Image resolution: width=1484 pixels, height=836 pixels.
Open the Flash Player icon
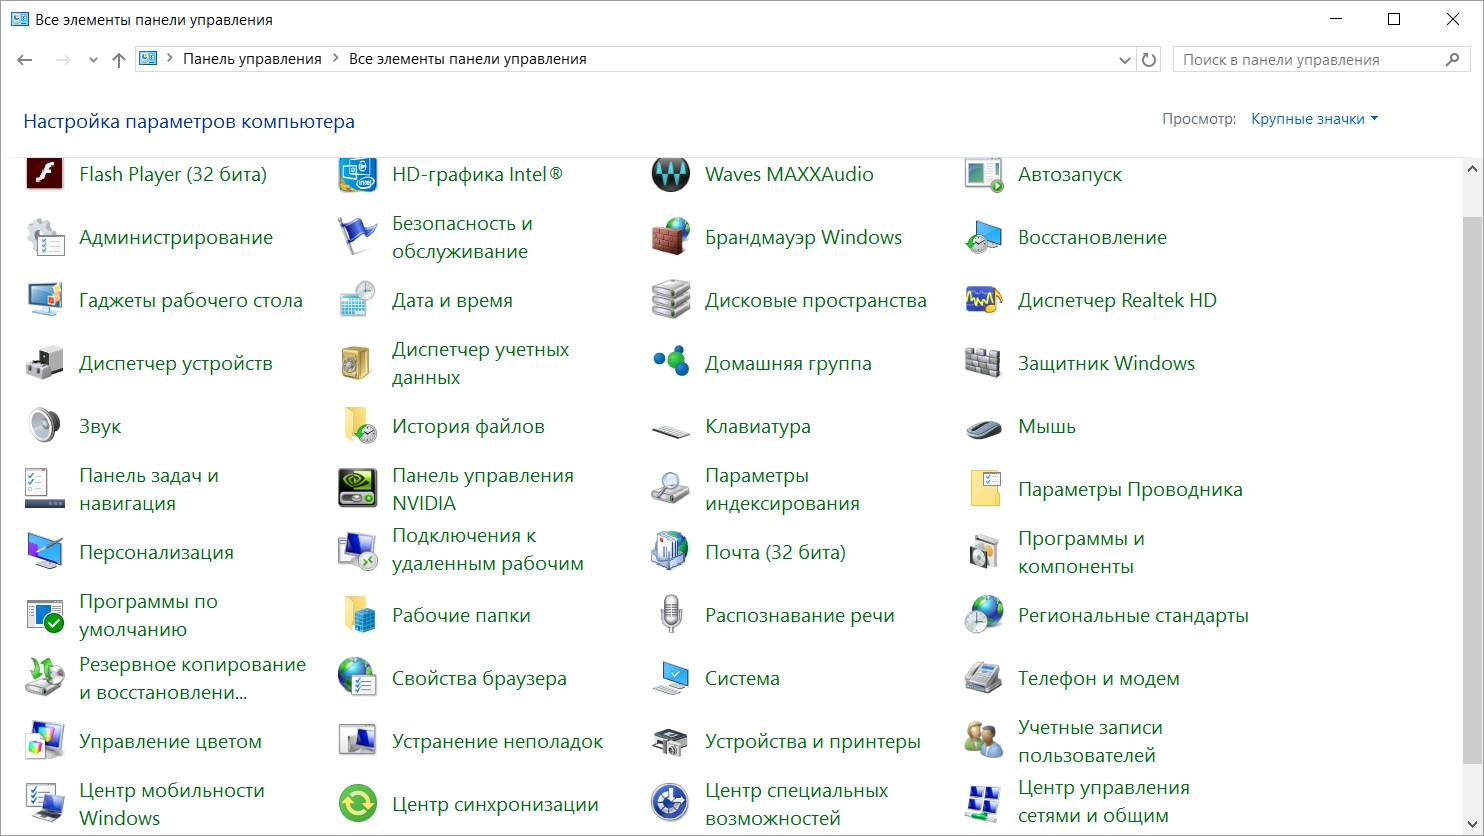[x=44, y=174]
